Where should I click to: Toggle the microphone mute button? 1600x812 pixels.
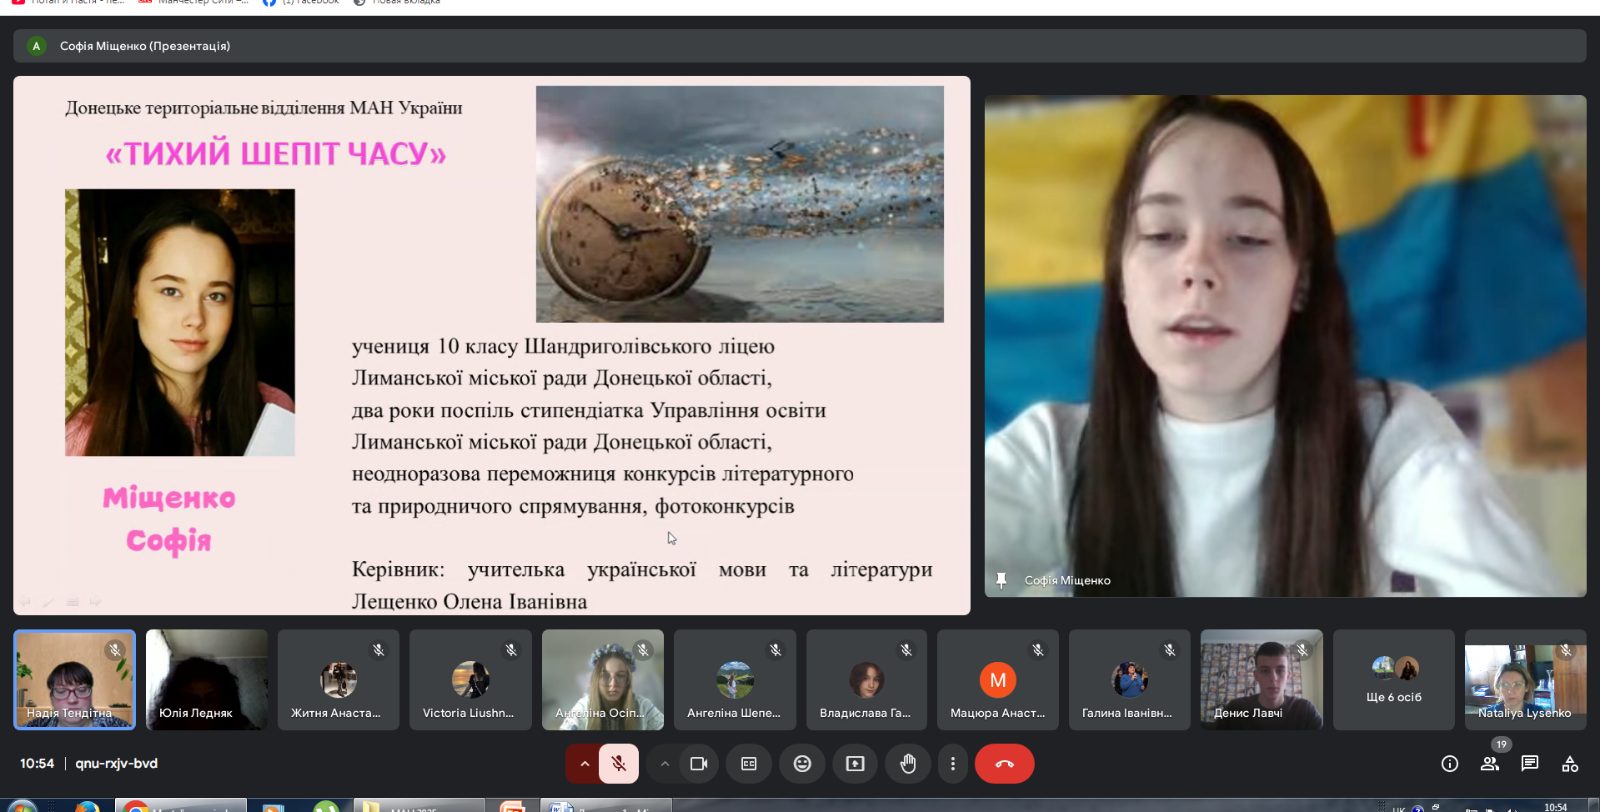click(x=619, y=764)
